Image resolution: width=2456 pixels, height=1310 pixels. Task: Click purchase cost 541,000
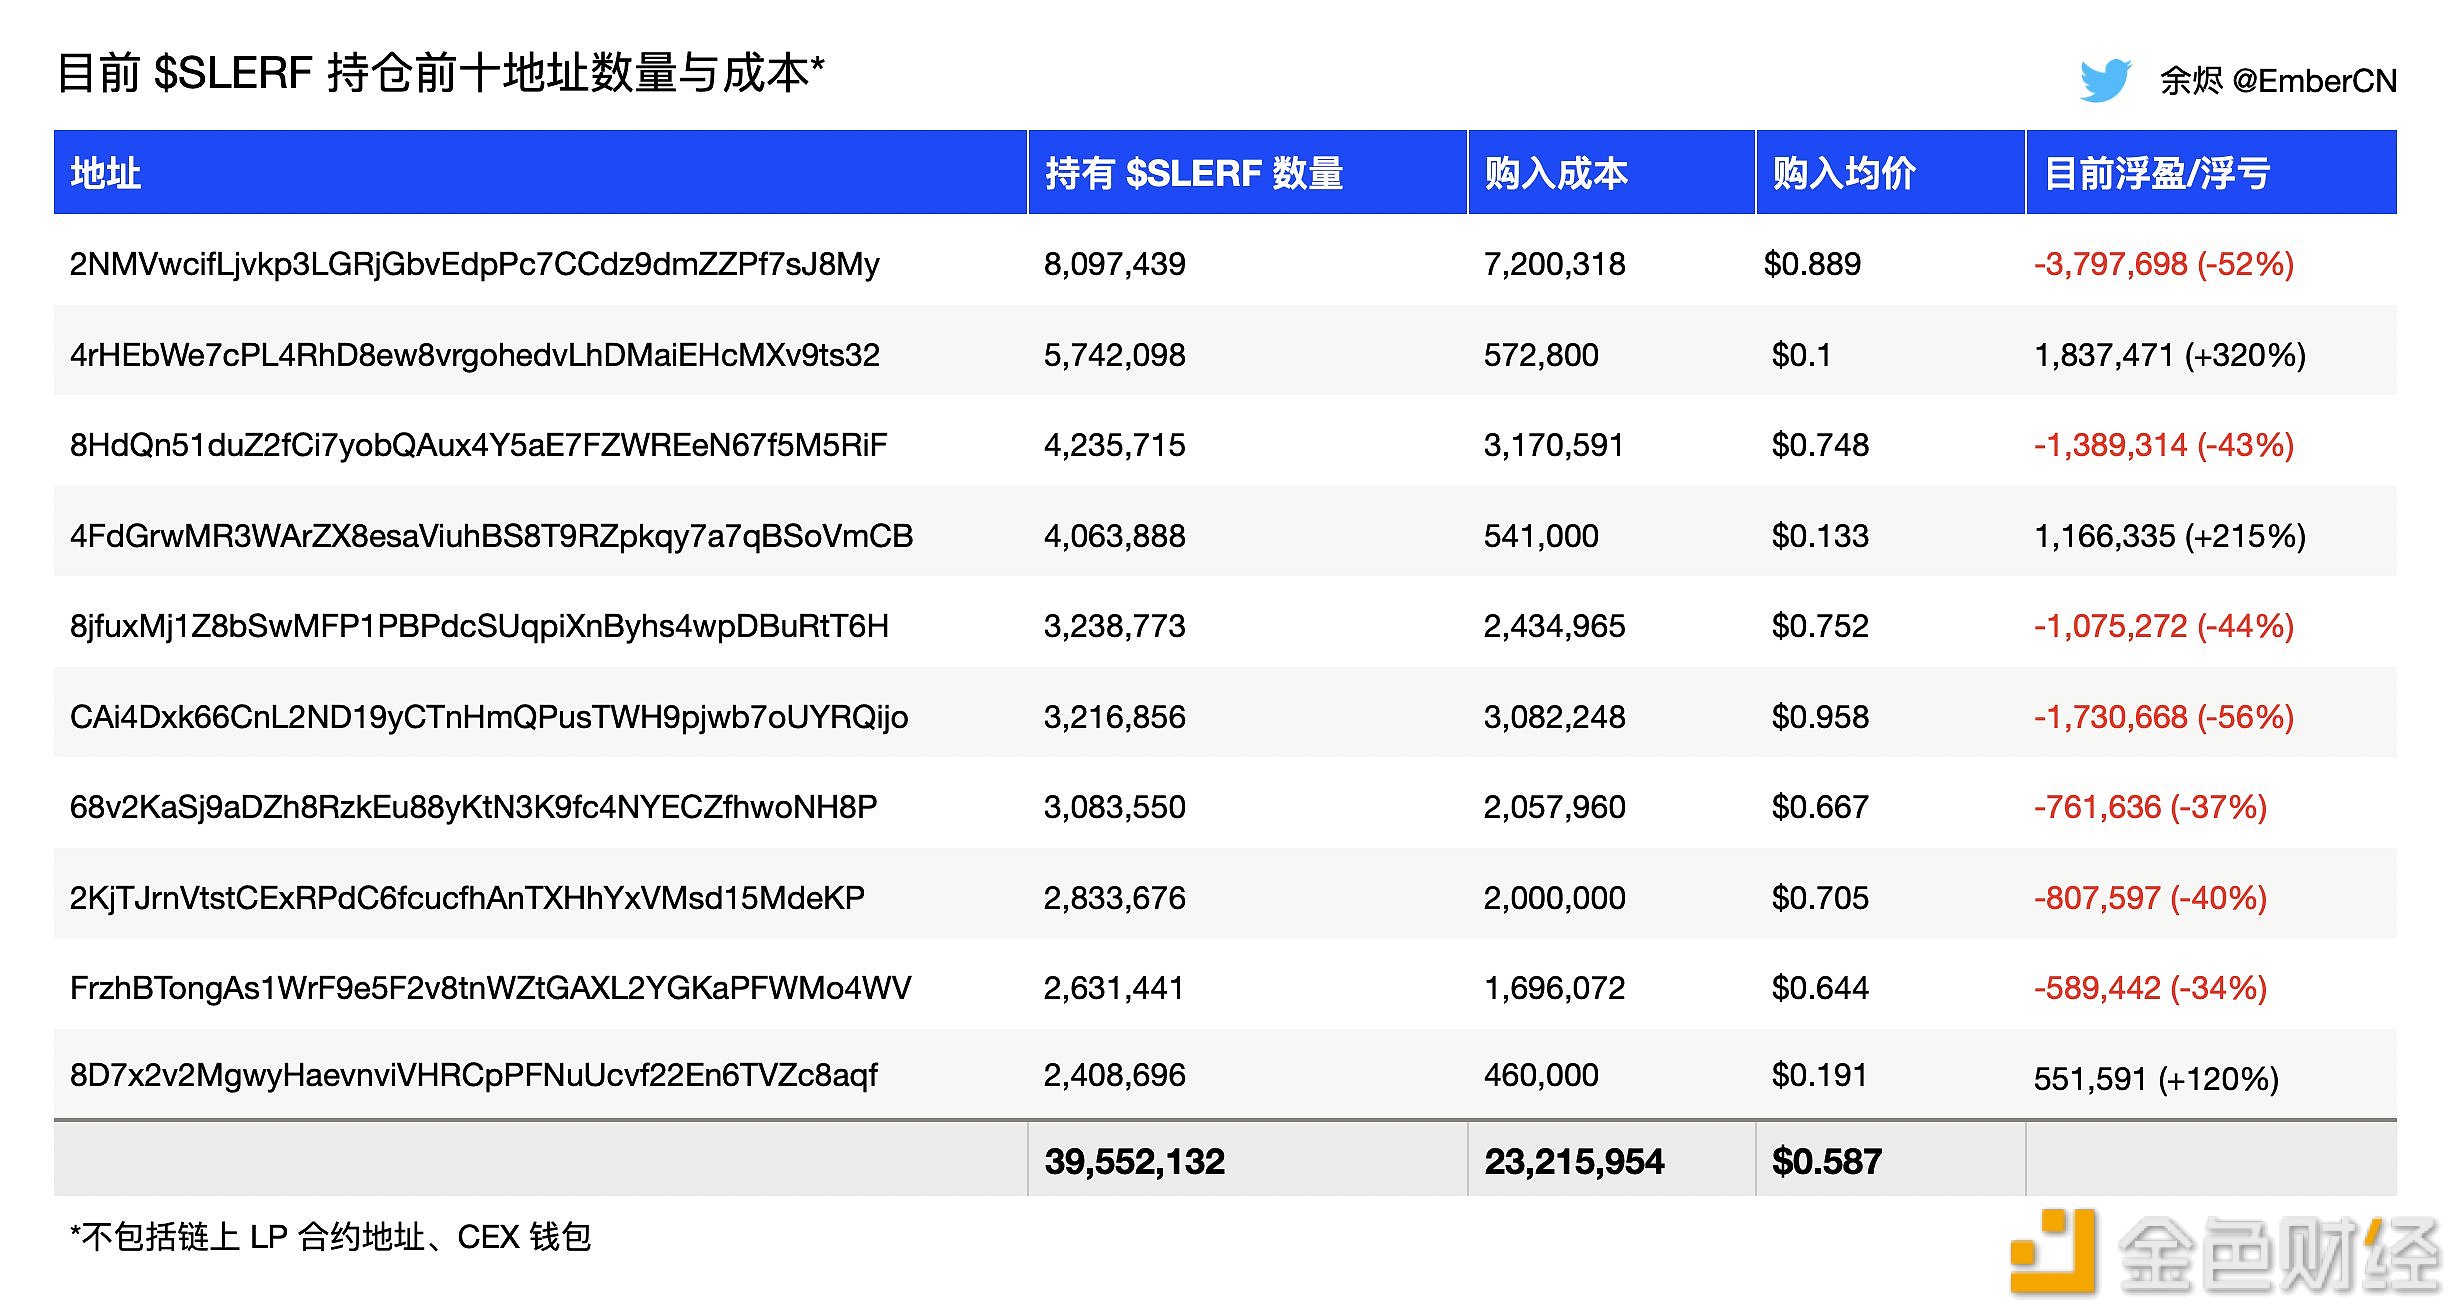pyautogui.click(x=1541, y=536)
